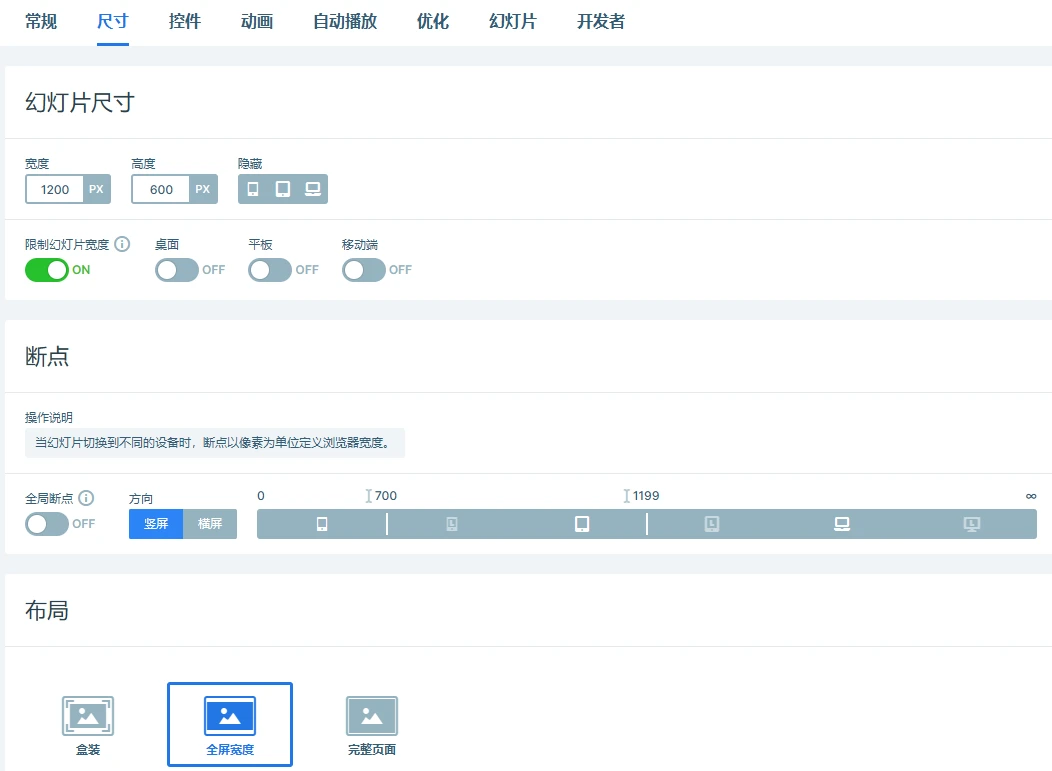Switch to the 横屏 orientation option
Screen dimensions: 1052x771
coord(210,524)
